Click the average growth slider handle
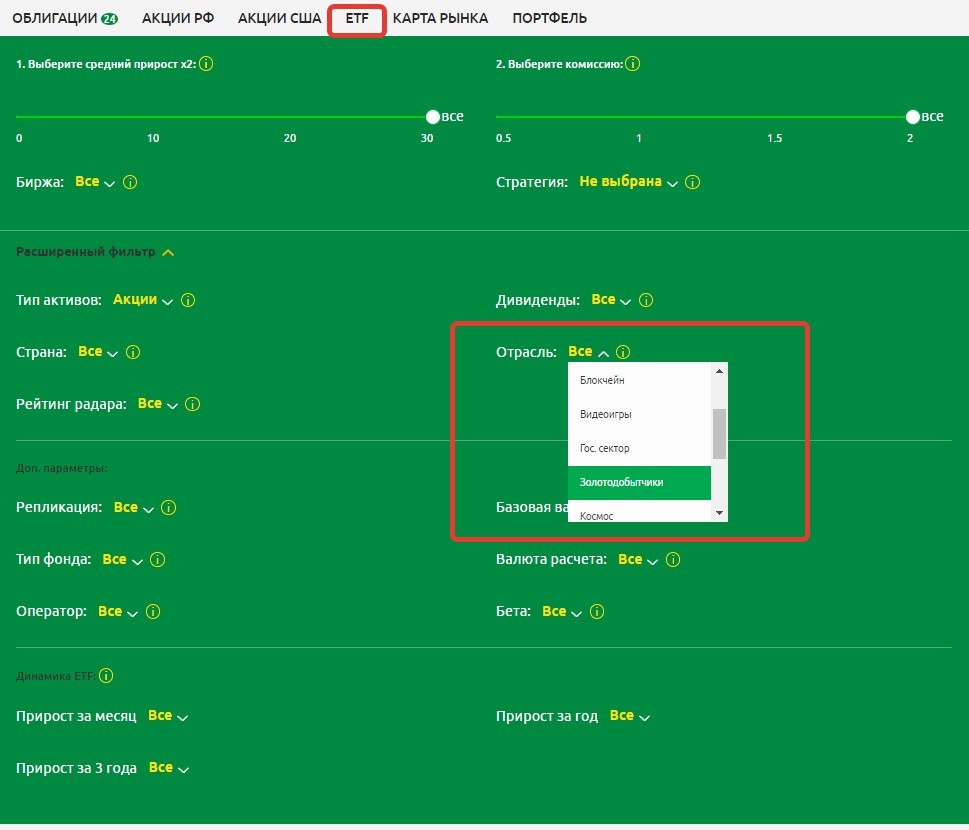The image size is (969, 830). coord(432,117)
